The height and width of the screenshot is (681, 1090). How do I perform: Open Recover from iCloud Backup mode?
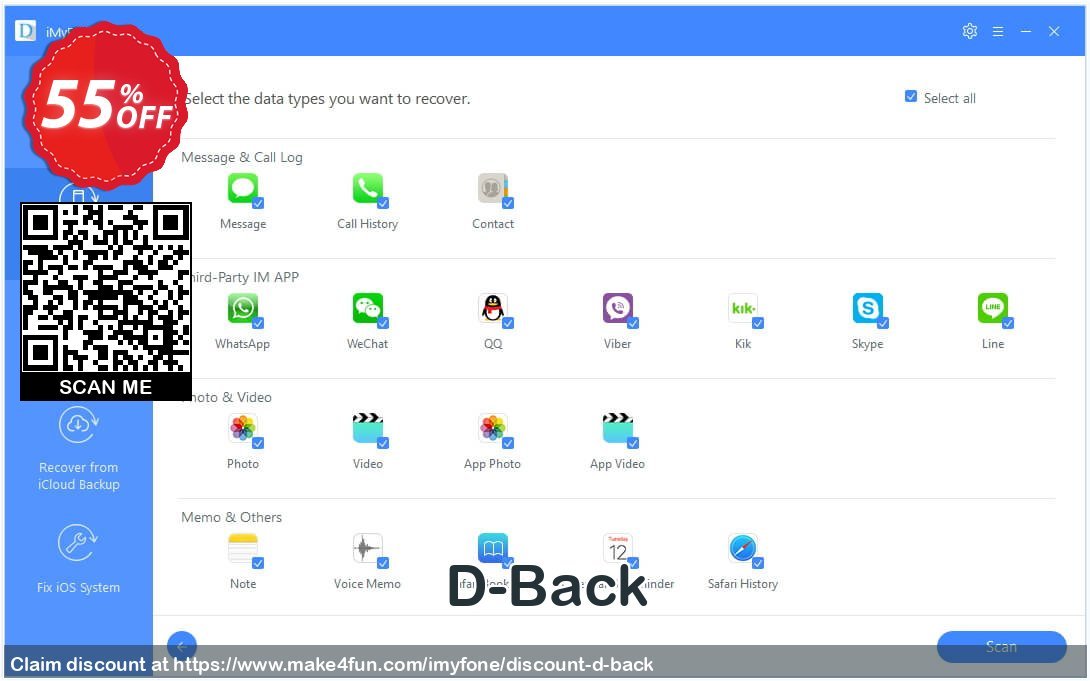[x=79, y=449]
